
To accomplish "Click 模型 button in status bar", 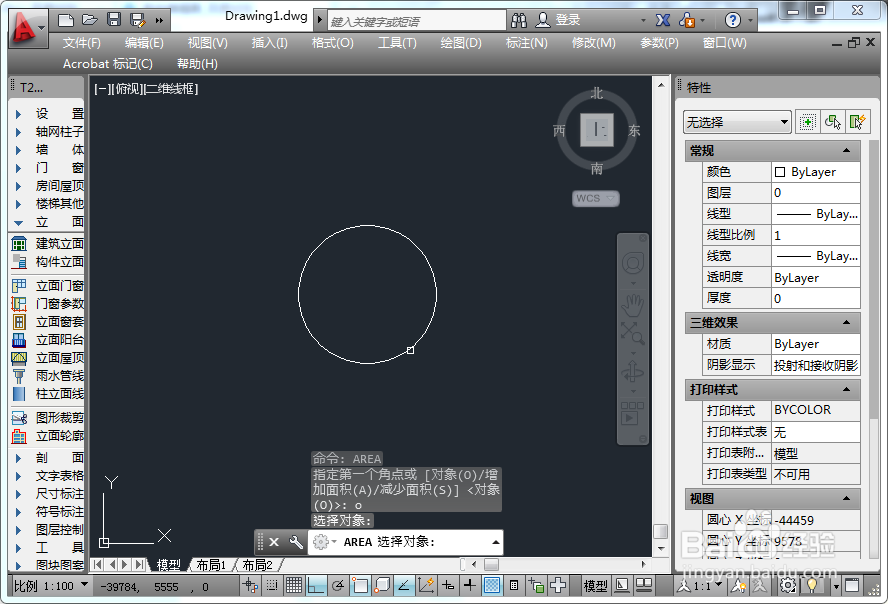I will (x=595, y=586).
